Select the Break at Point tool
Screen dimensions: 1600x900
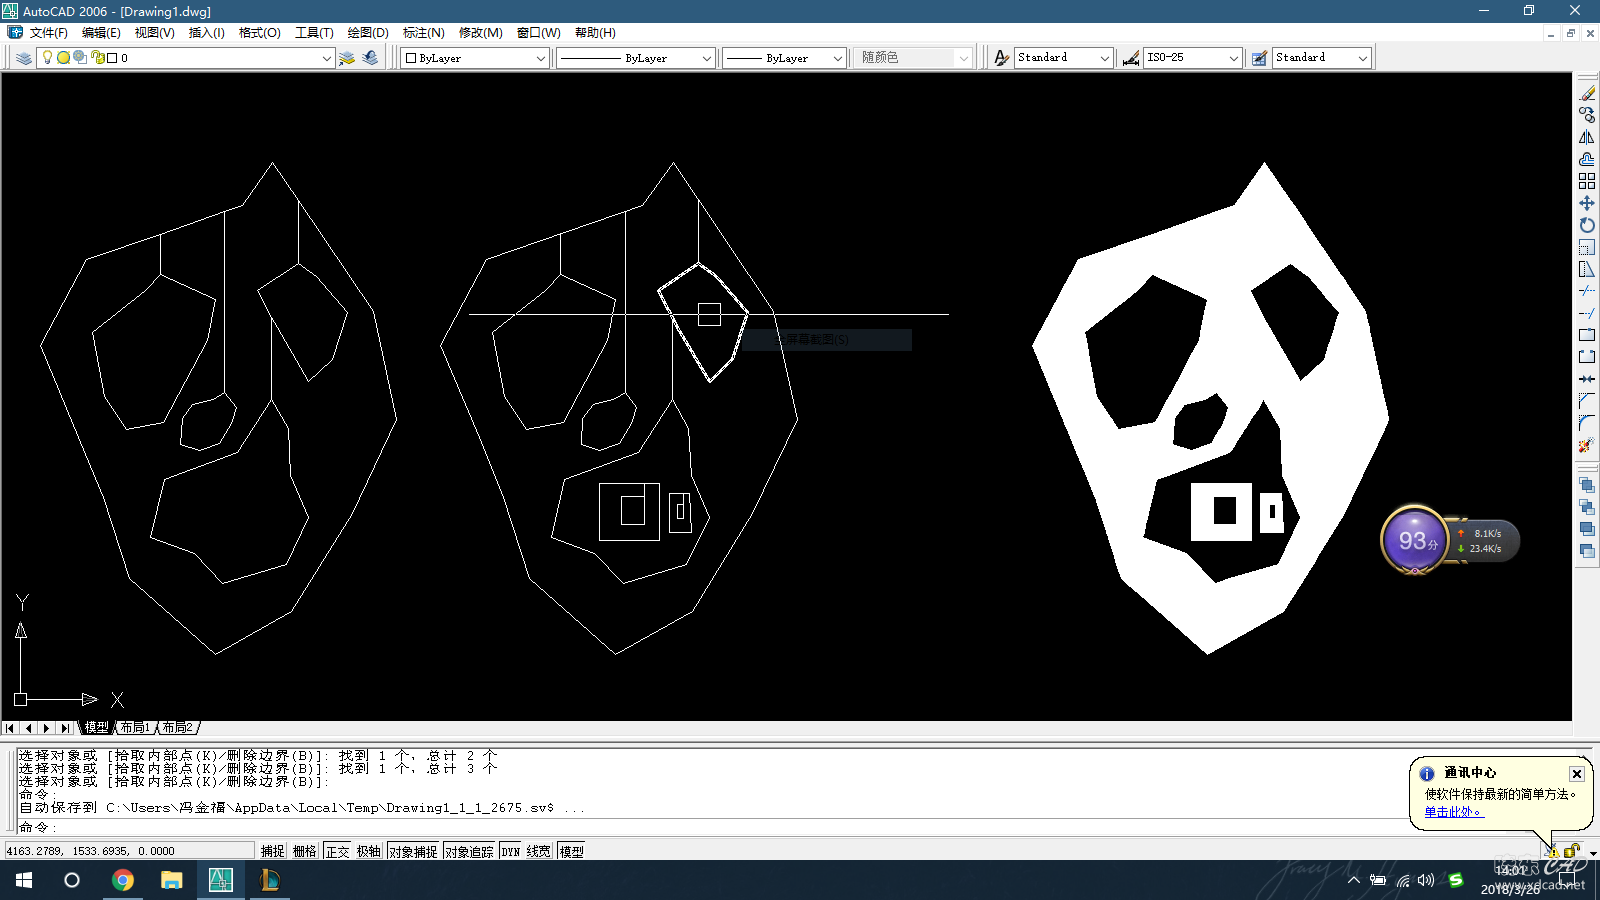click(1587, 335)
